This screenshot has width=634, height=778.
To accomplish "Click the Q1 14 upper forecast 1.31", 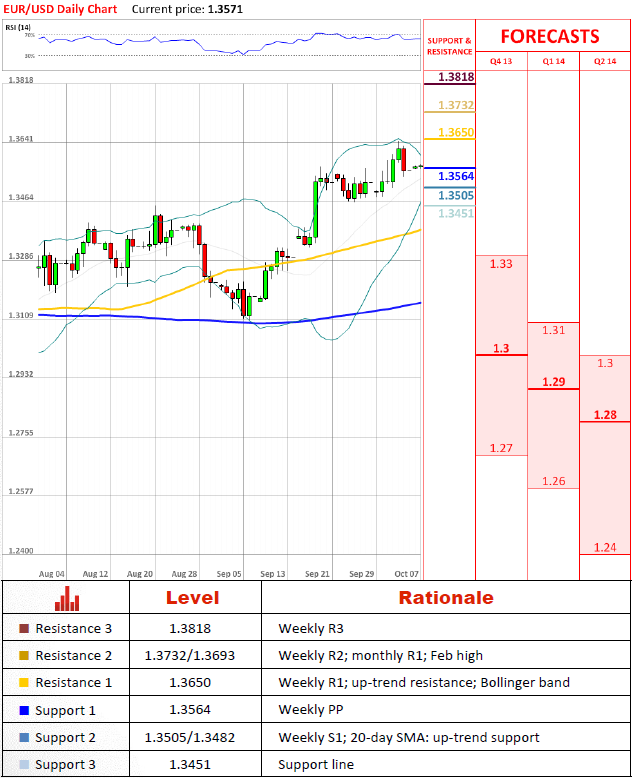I will point(554,330).
